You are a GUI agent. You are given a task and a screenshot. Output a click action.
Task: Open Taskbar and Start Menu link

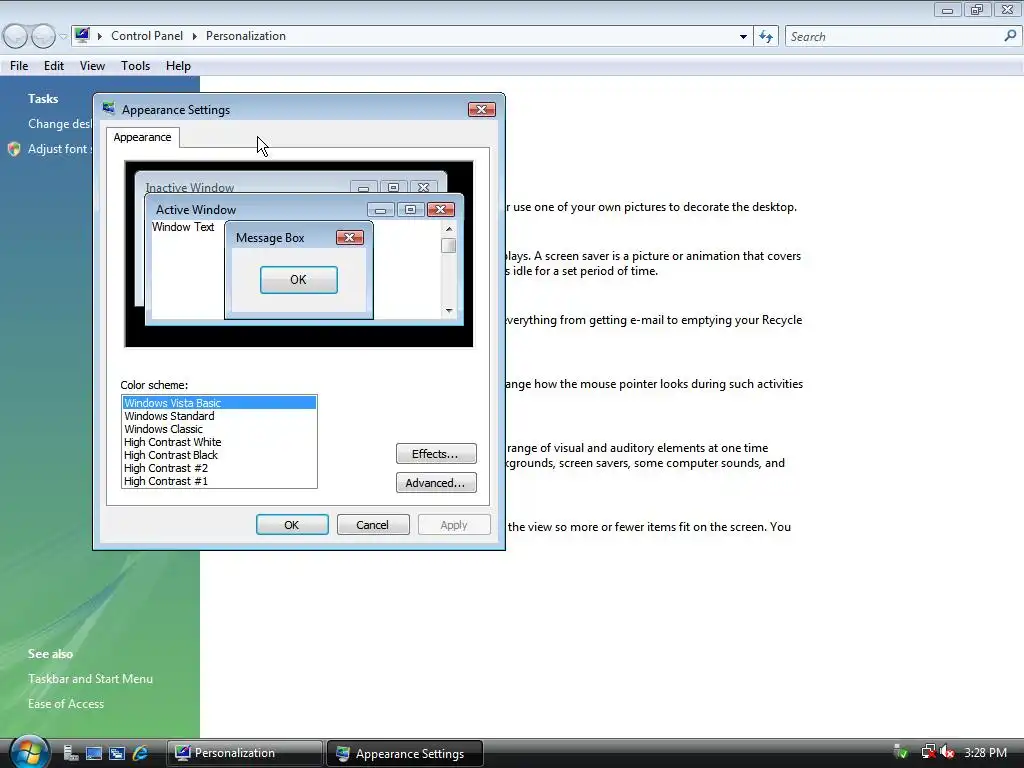[x=90, y=679]
